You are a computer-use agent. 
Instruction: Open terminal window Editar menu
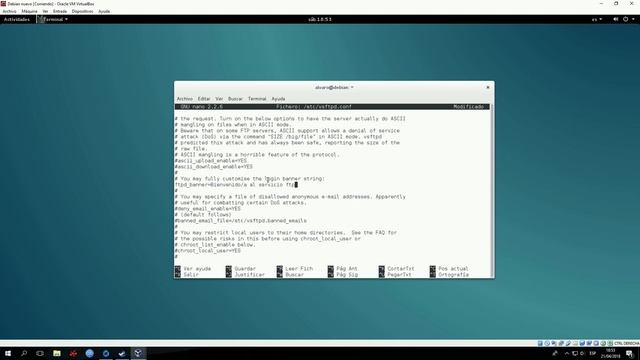point(204,99)
